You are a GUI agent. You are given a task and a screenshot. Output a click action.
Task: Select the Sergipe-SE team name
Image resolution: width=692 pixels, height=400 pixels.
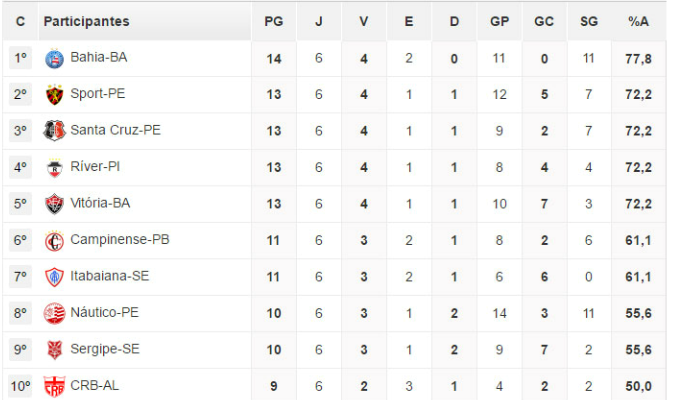point(105,349)
